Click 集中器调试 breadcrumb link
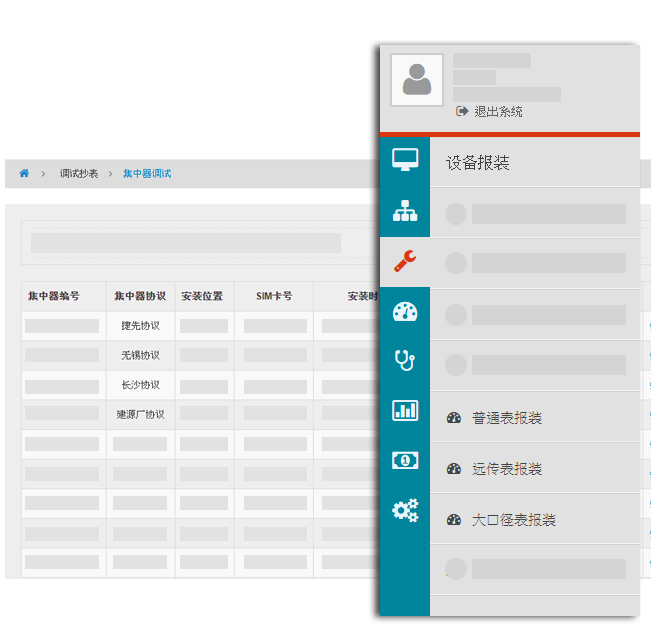Screen dimensions: 651x627 (147, 174)
